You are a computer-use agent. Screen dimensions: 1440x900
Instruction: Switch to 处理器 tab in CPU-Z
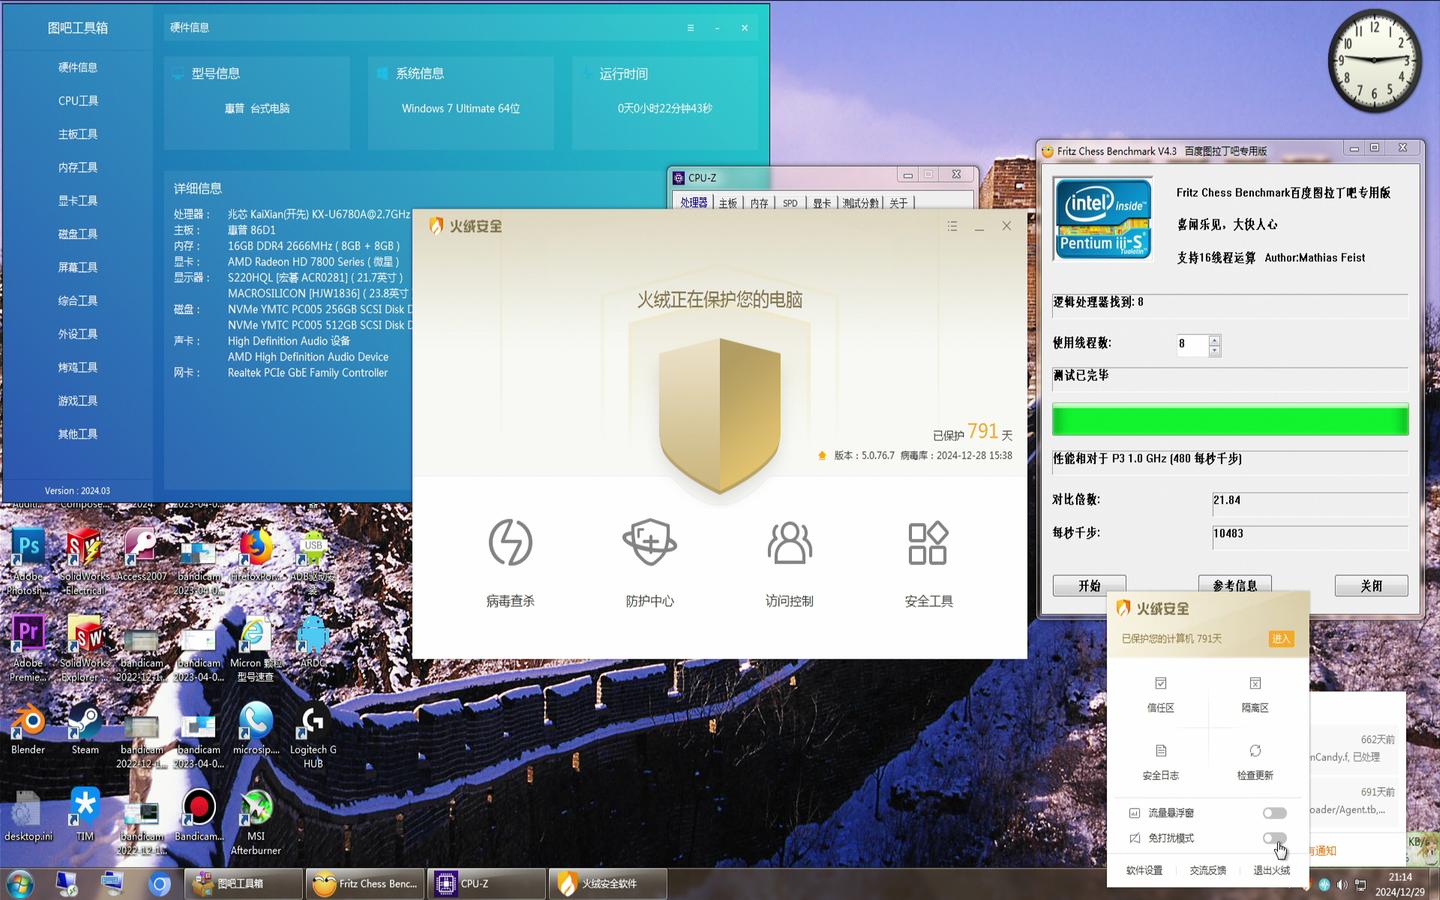point(694,203)
